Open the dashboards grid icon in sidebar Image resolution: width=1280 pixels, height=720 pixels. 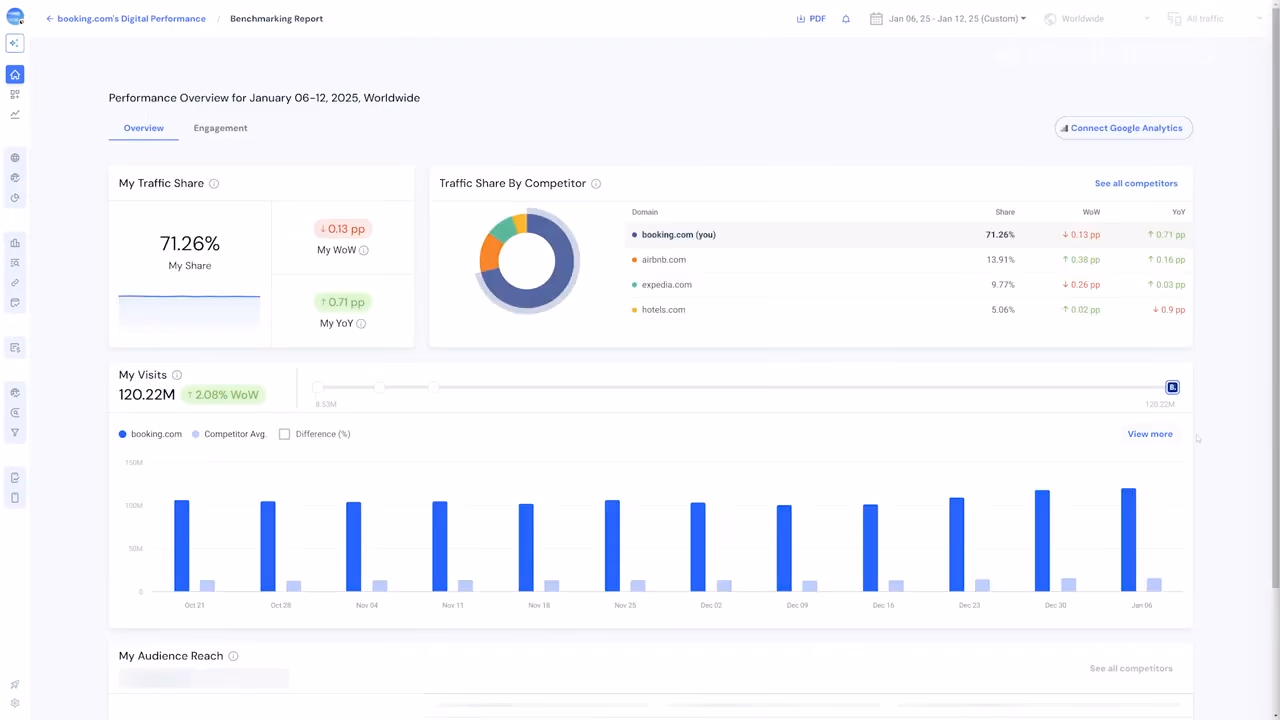click(15, 95)
